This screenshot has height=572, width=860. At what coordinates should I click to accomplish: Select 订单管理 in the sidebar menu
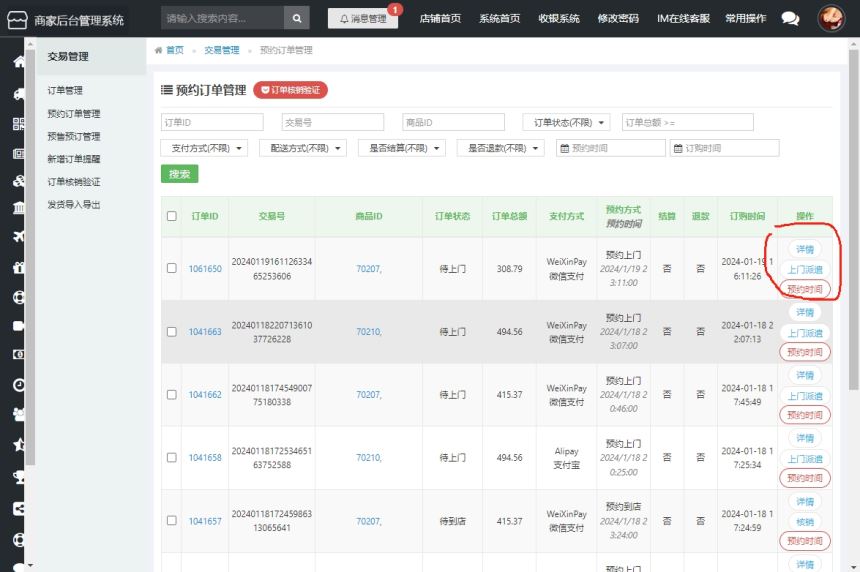pos(65,90)
